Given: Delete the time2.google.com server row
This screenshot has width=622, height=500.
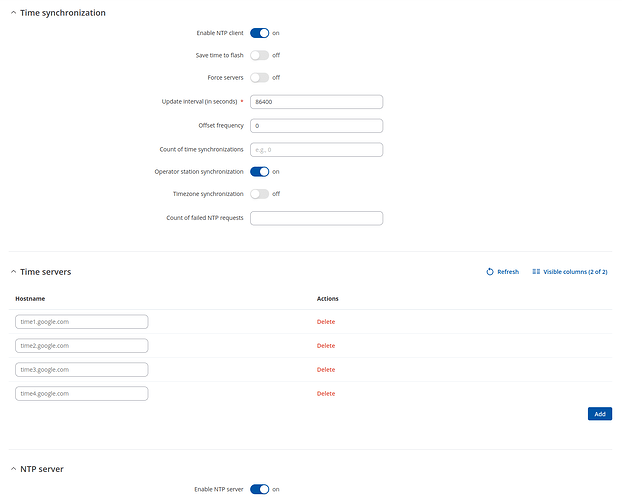Looking at the screenshot, I should 326,346.
